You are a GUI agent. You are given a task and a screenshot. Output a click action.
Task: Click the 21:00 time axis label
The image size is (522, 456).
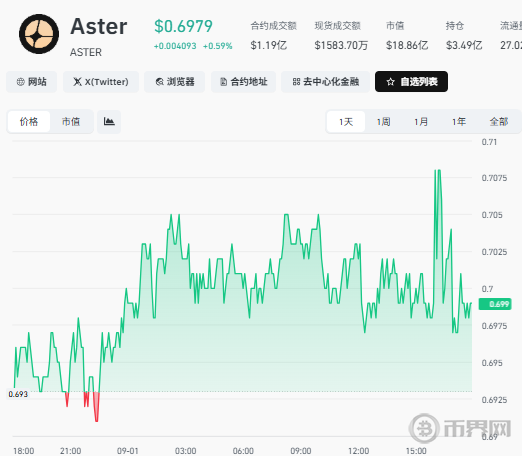pyautogui.click(x=70, y=451)
